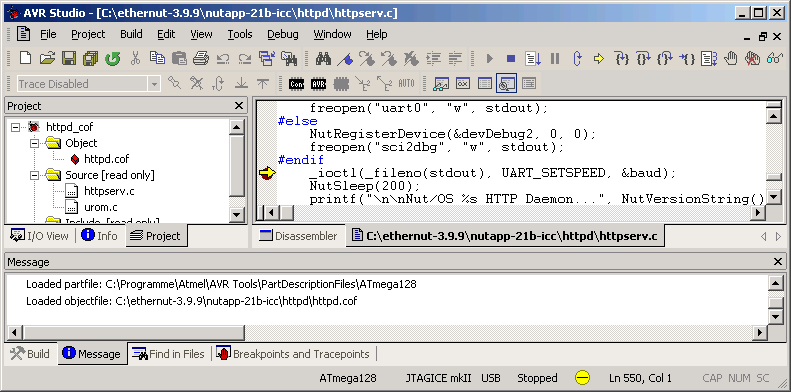Screen dimensions: 791x392
Task: Open the Window menu
Action: 332,34
